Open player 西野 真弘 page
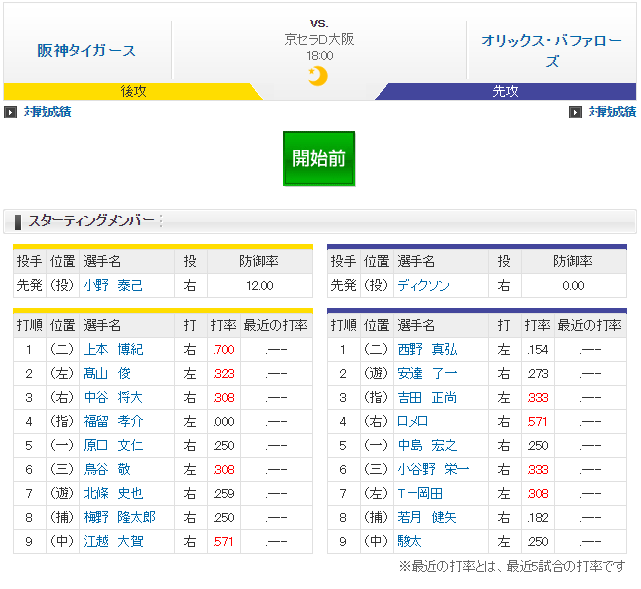The width and height of the screenshot is (641, 589). 427,349
